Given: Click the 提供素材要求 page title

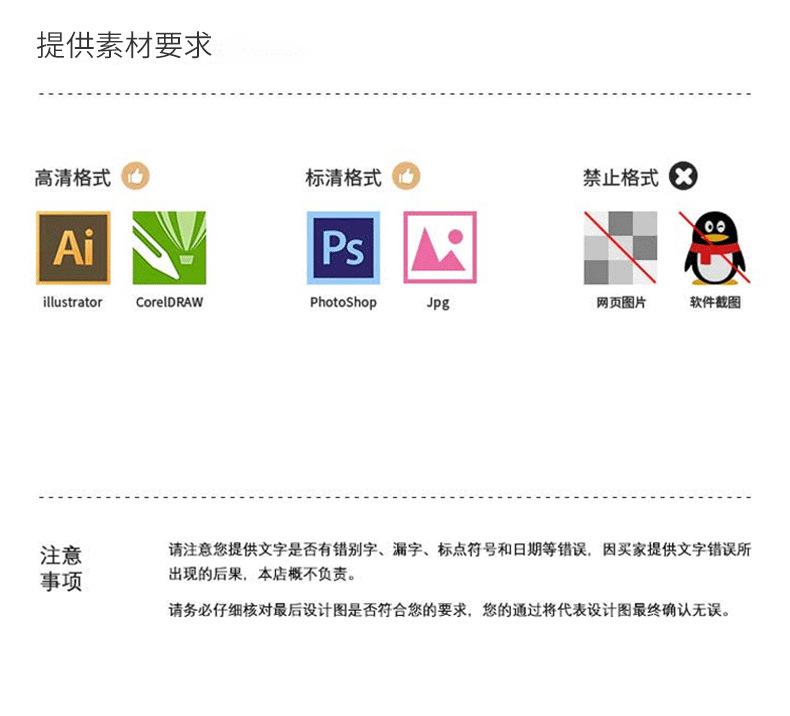Looking at the screenshot, I should [x=124, y=46].
